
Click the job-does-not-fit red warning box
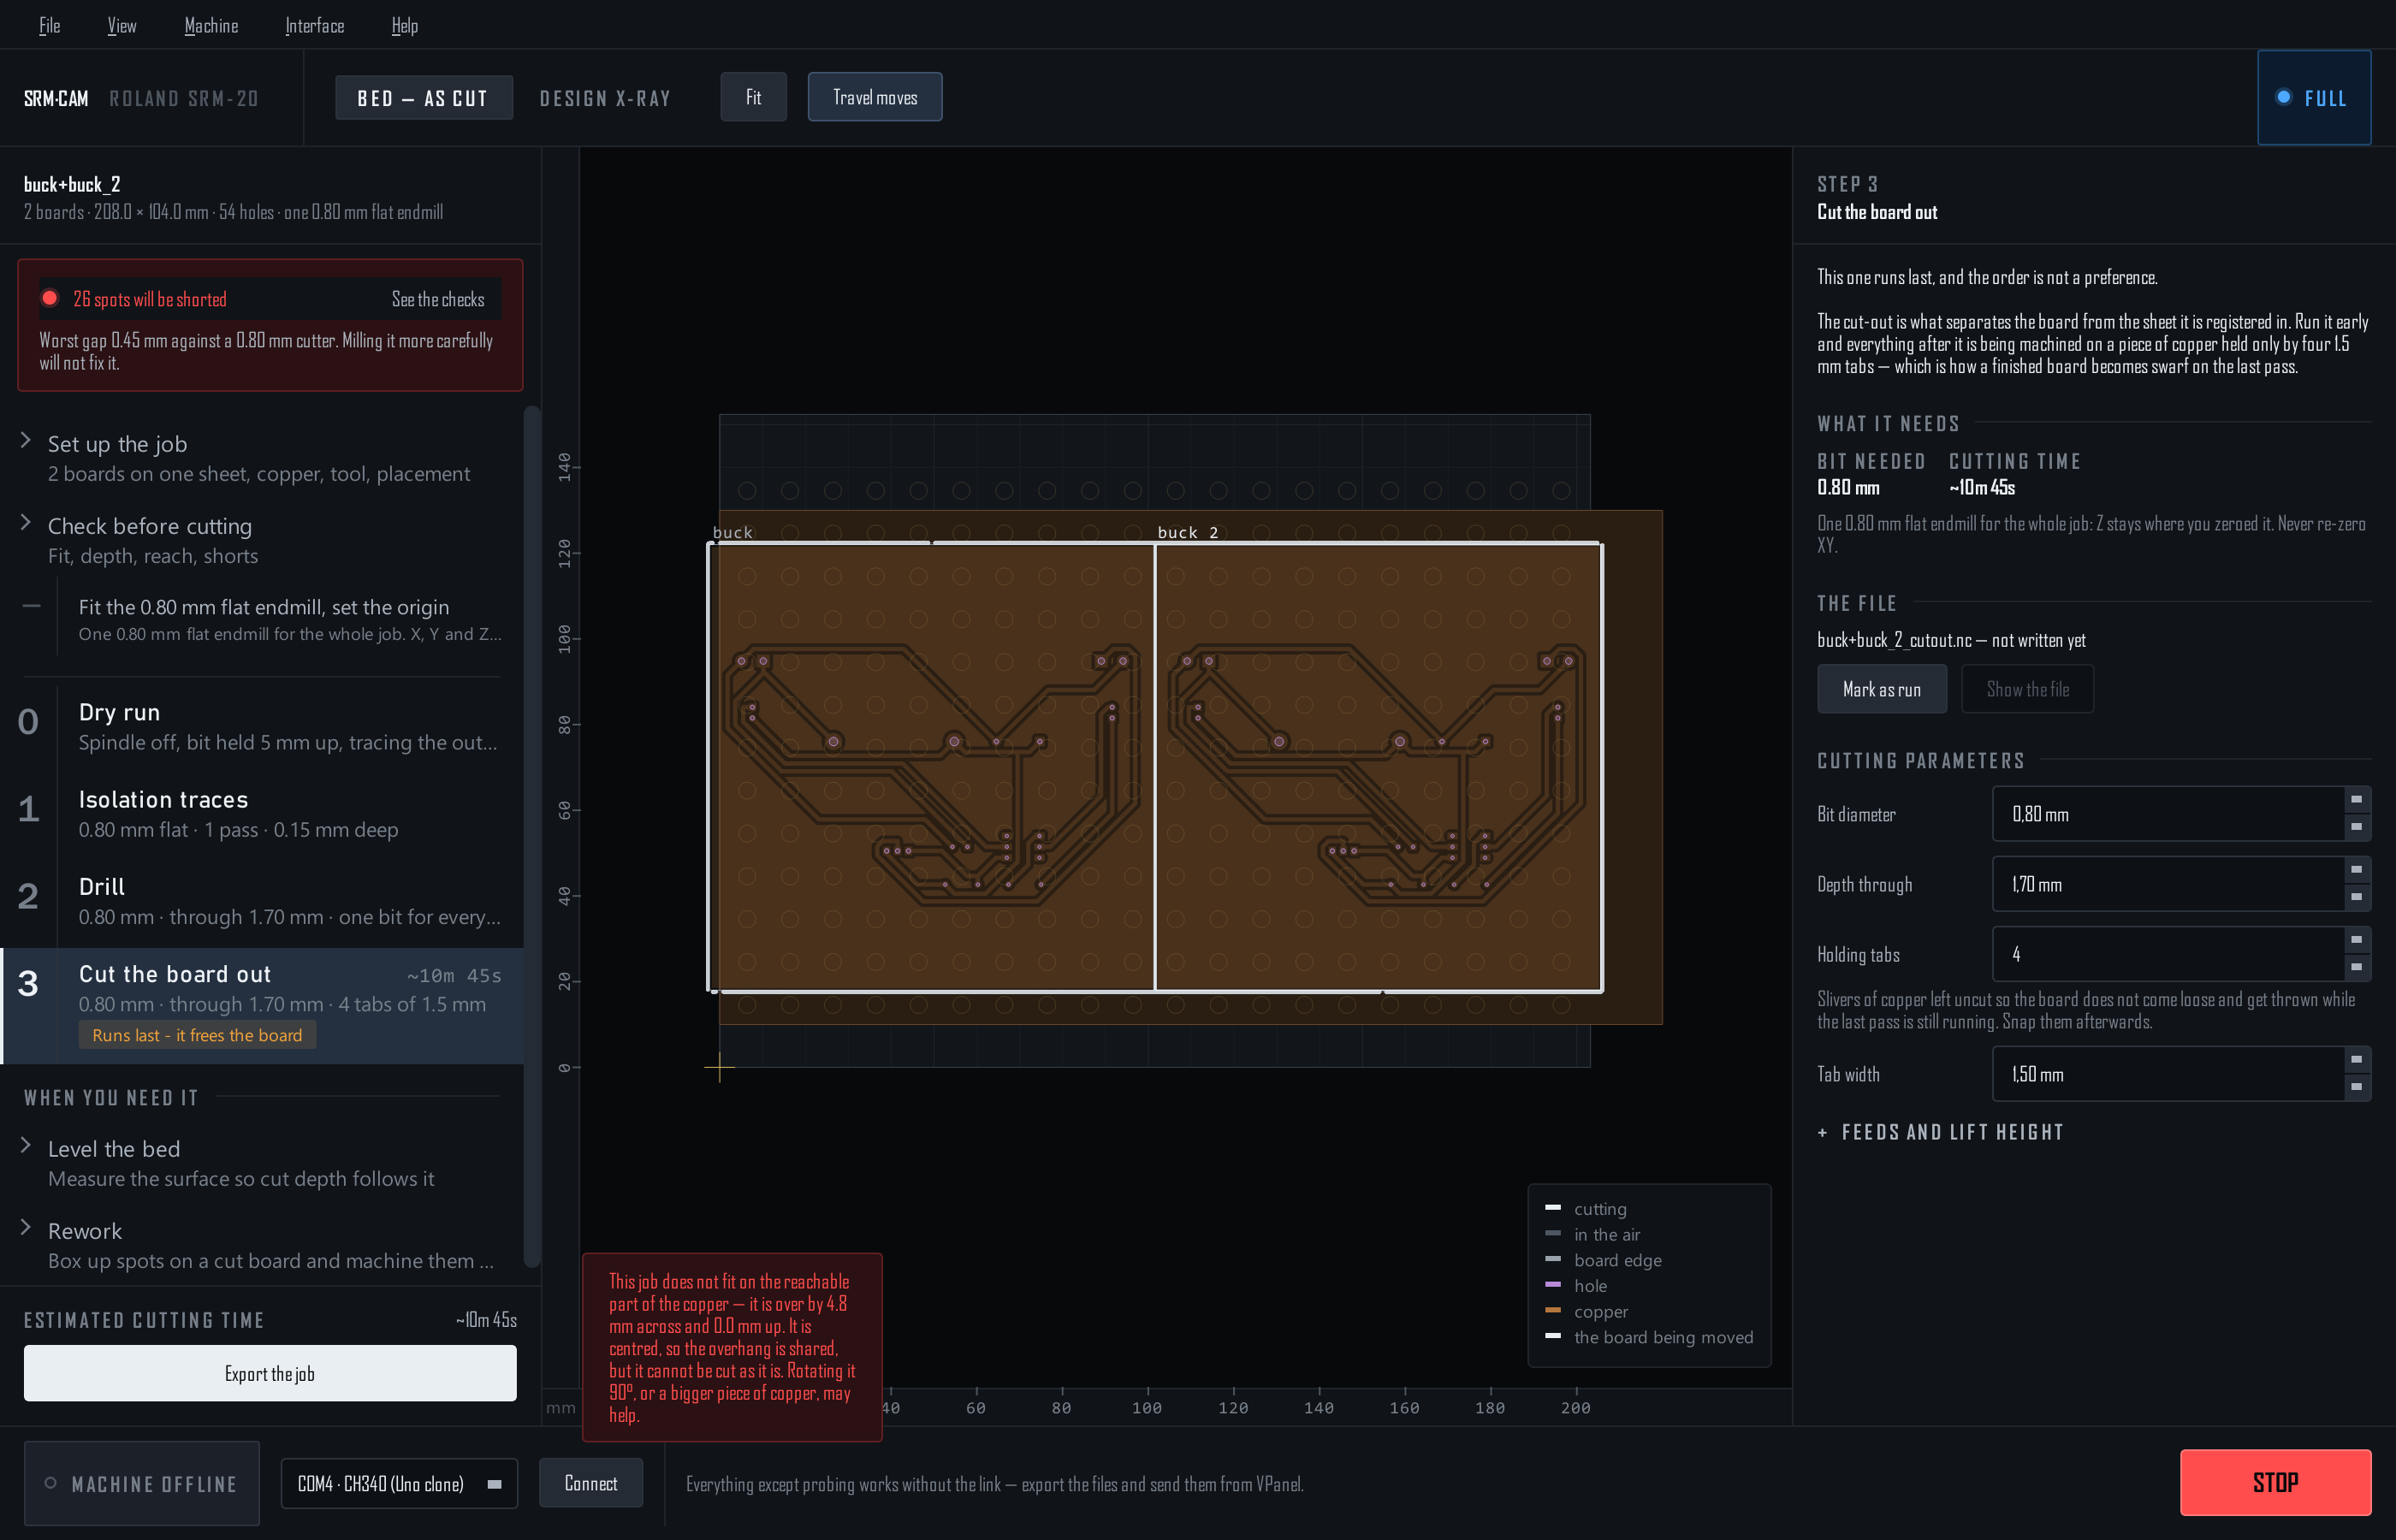[732, 1347]
